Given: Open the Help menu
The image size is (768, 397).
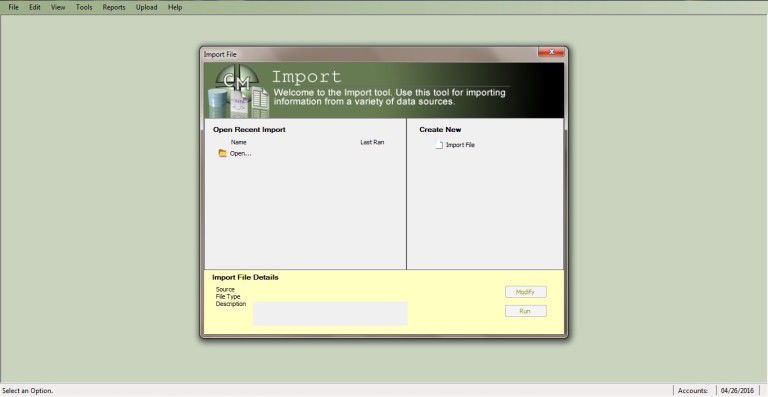Looking at the screenshot, I should coord(175,7).
